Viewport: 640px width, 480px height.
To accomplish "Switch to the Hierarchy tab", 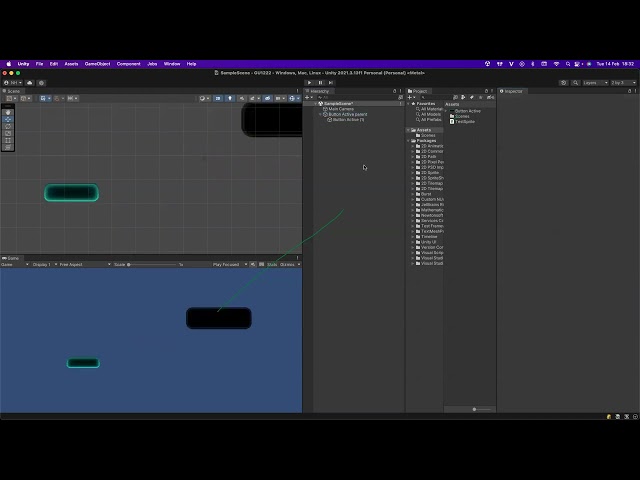I will (317, 91).
